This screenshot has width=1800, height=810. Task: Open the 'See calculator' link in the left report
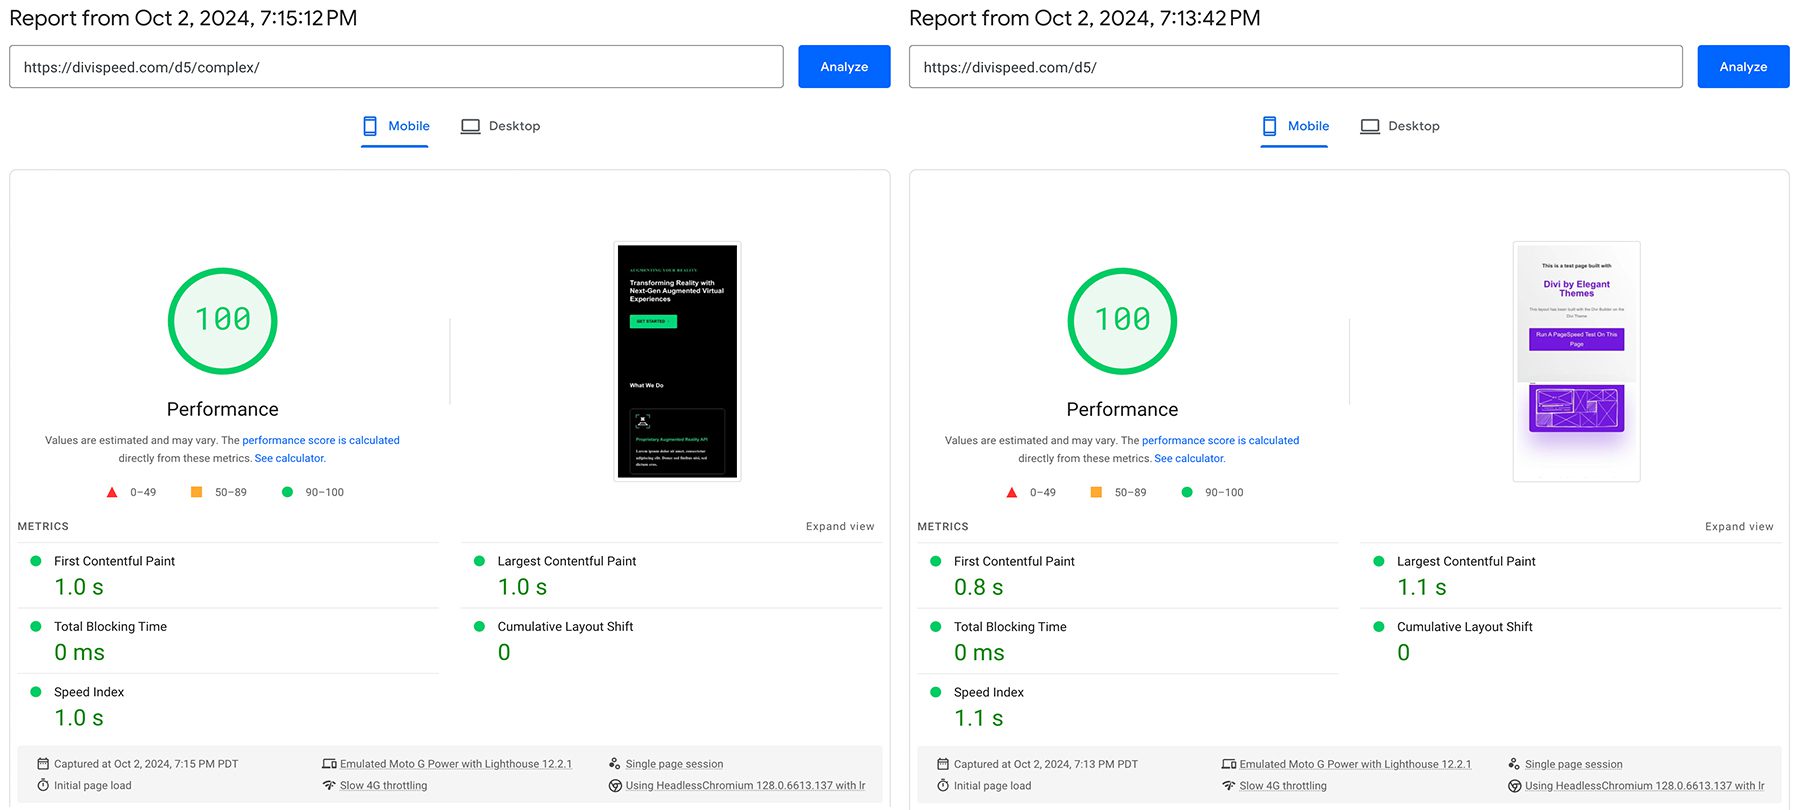click(289, 458)
